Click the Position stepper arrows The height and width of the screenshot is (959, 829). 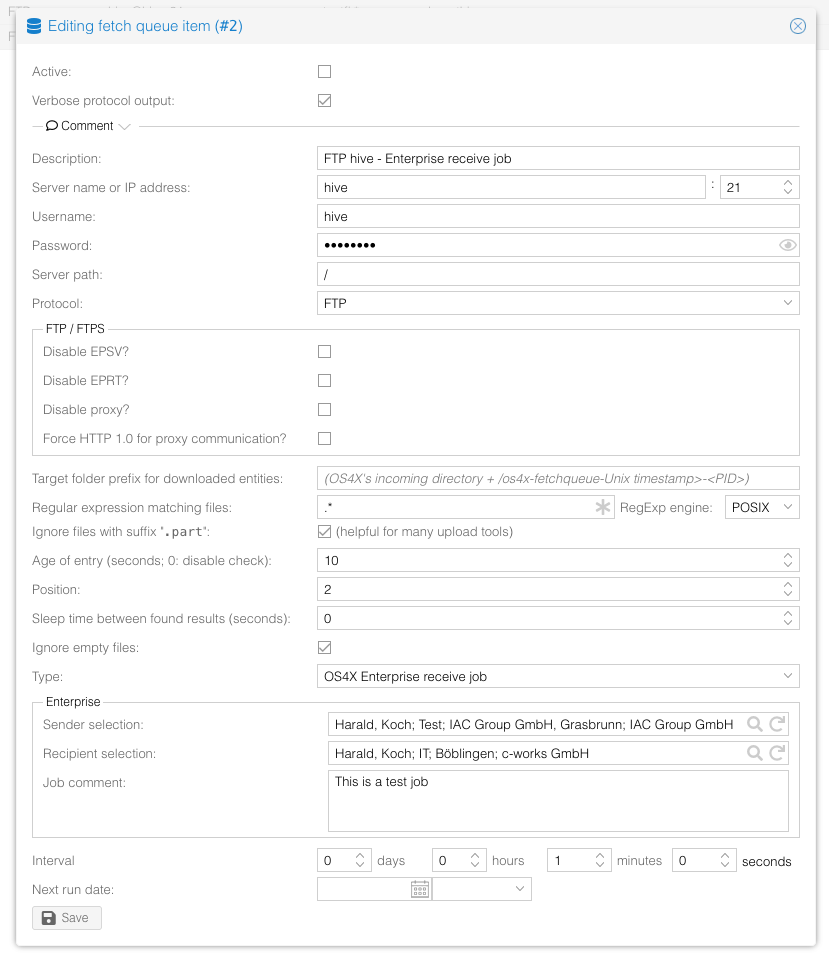coord(788,590)
